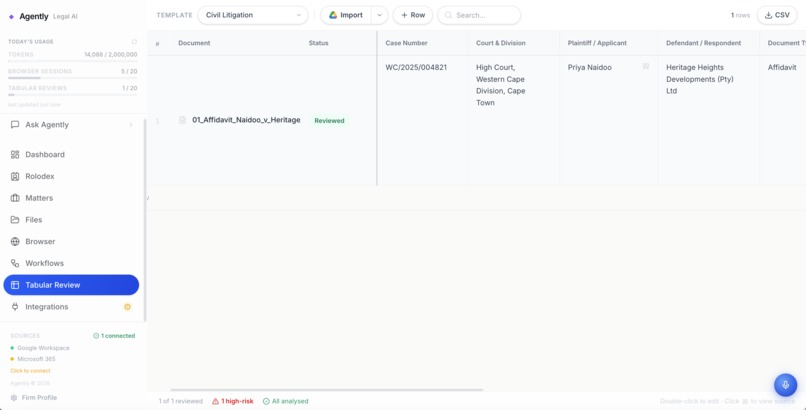Expand the Ask Agently chevron

[x=131, y=125]
